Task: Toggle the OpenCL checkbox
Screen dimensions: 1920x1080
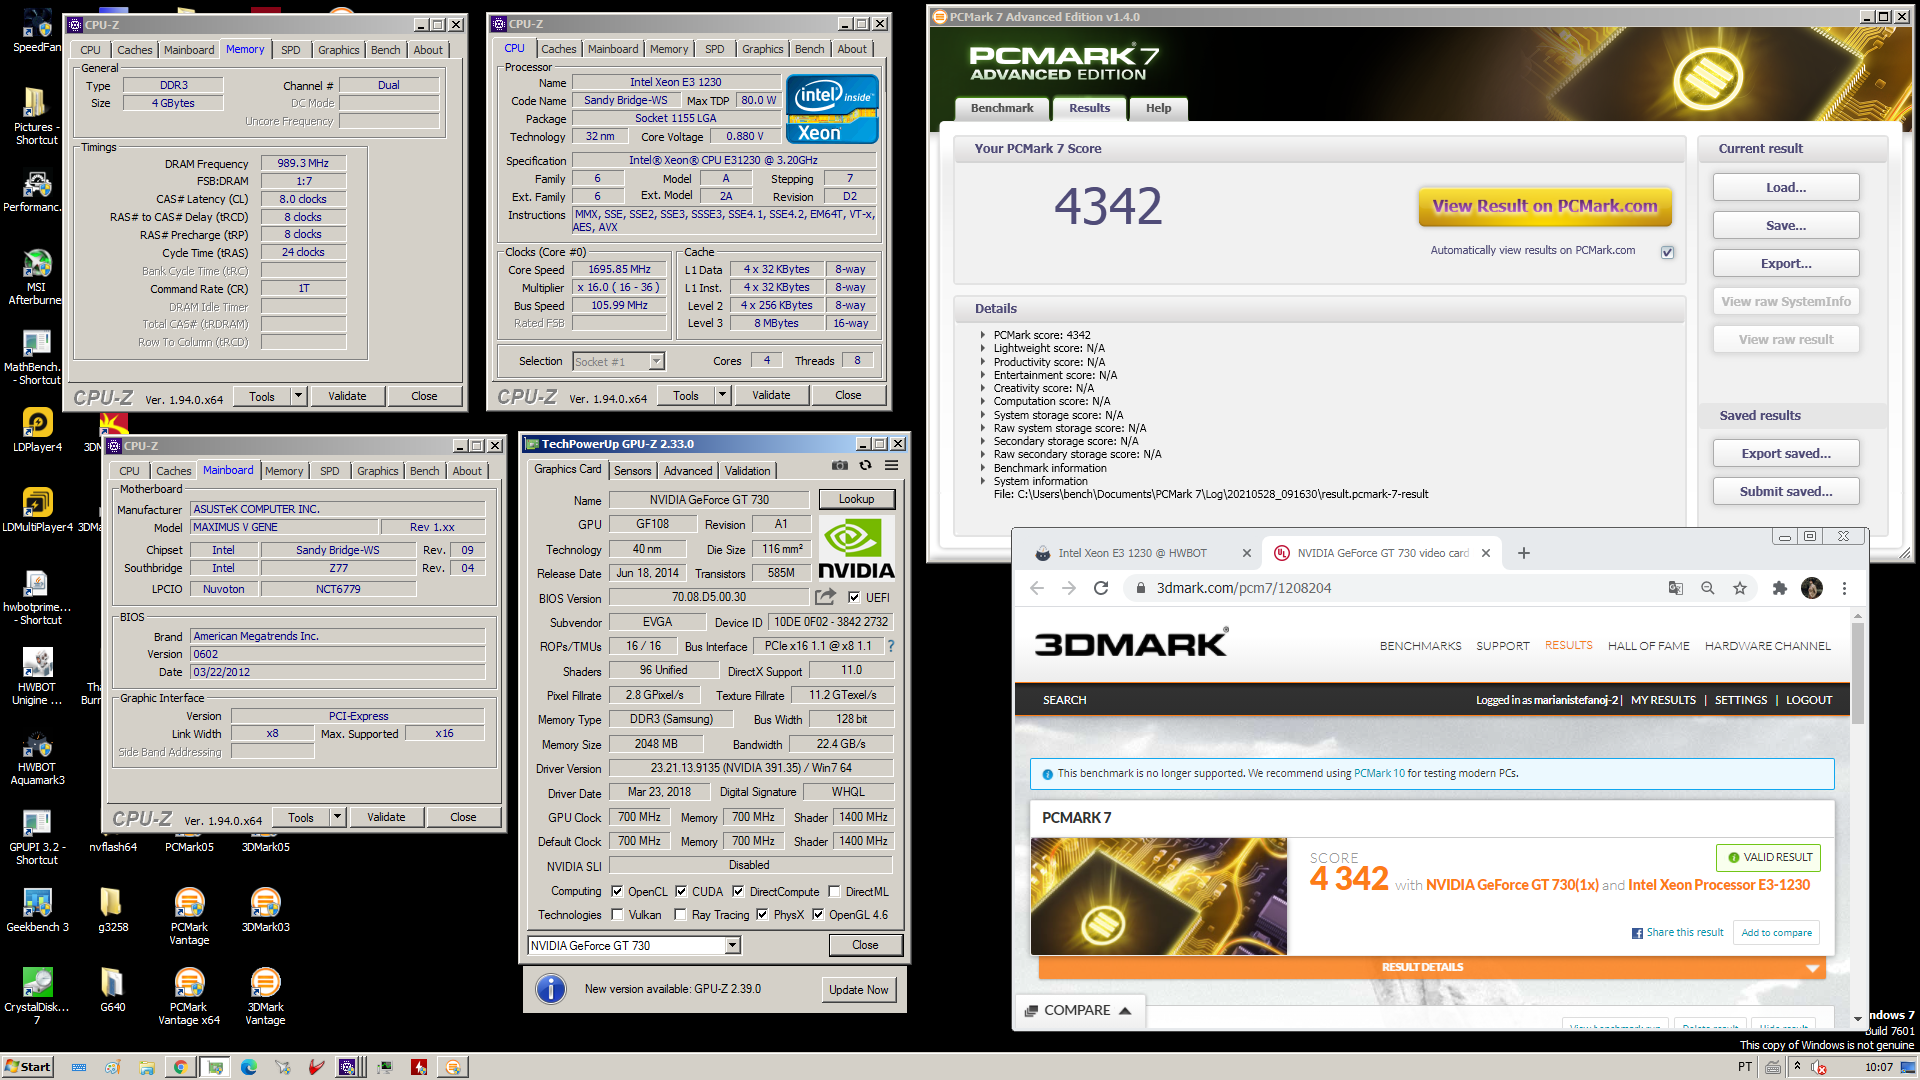Action: click(x=617, y=891)
